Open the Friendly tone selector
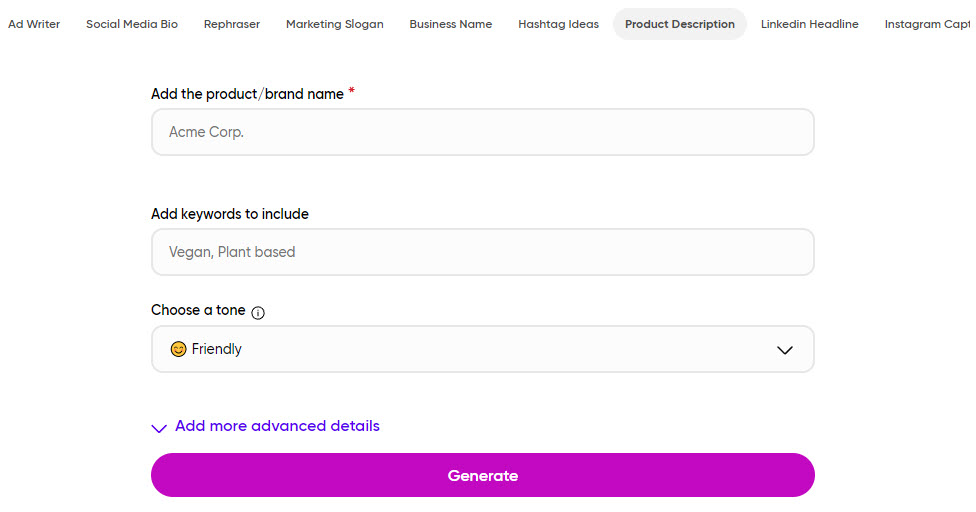The height and width of the screenshot is (512, 976). [482, 349]
